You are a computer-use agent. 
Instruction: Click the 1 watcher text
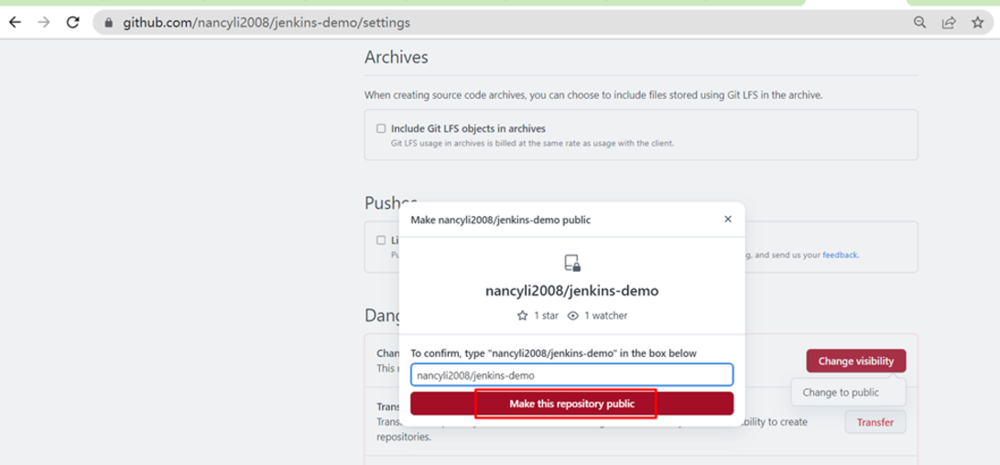[605, 315]
